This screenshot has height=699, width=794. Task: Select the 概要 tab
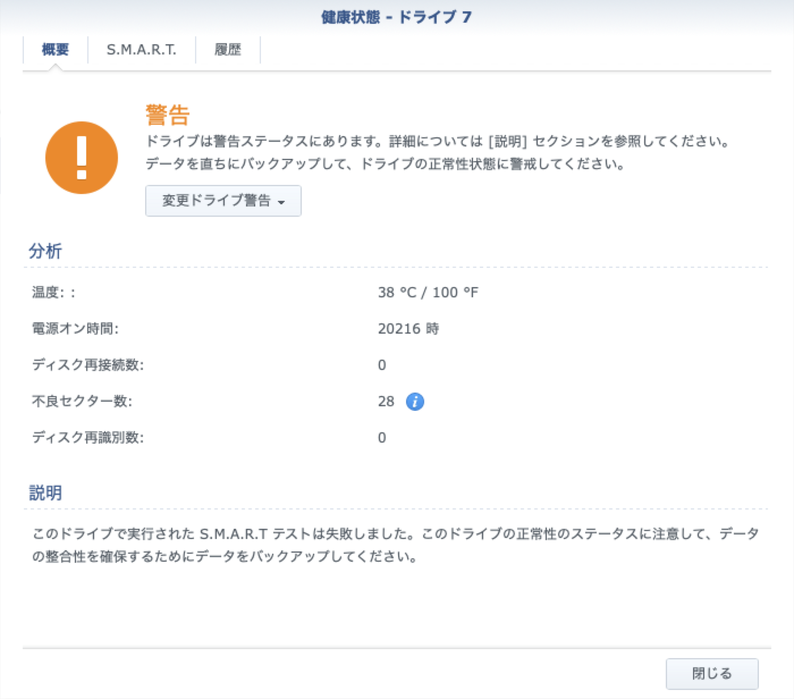pyautogui.click(x=56, y=50)
